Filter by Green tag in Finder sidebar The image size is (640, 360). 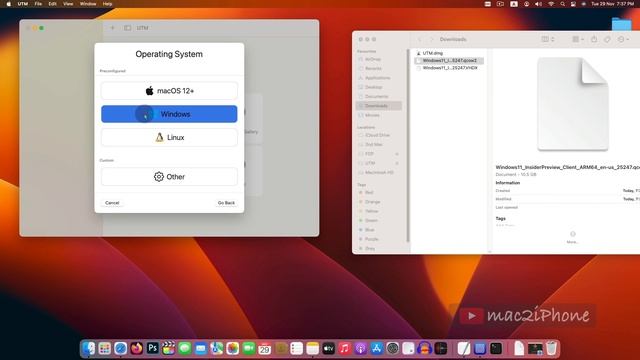(371, 220)
